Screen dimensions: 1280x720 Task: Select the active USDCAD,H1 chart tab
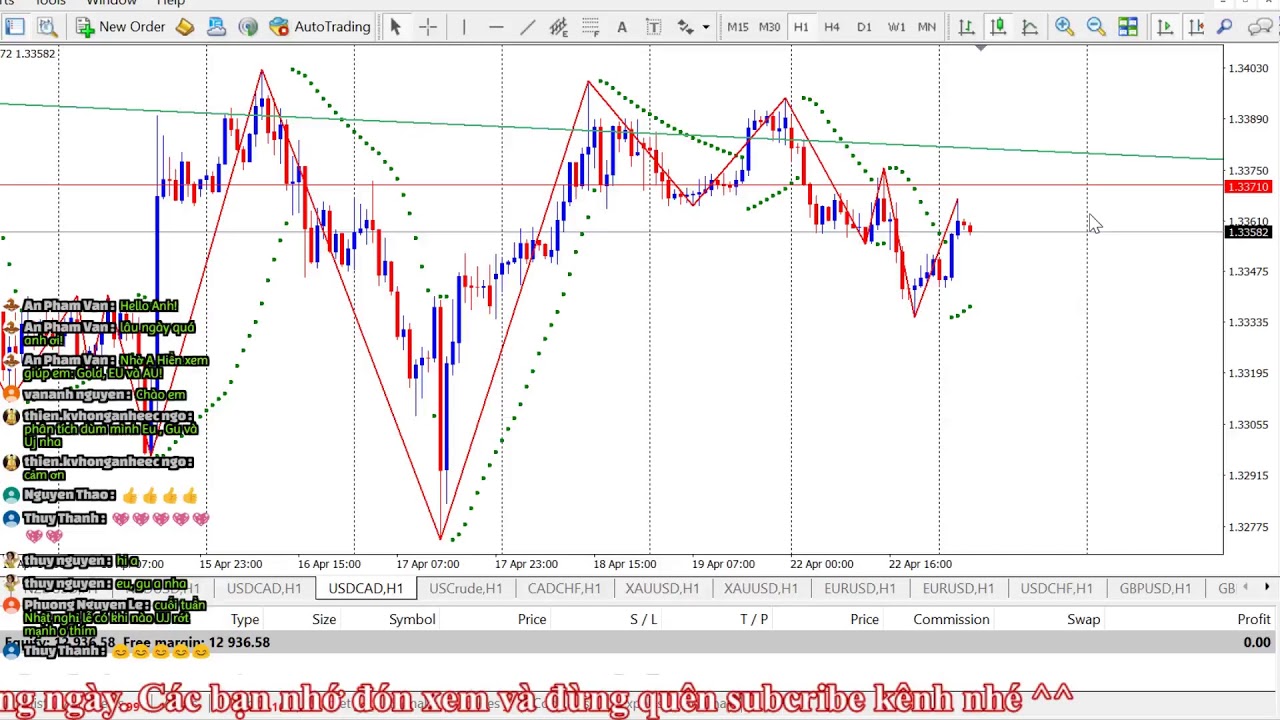coord(366,588)
